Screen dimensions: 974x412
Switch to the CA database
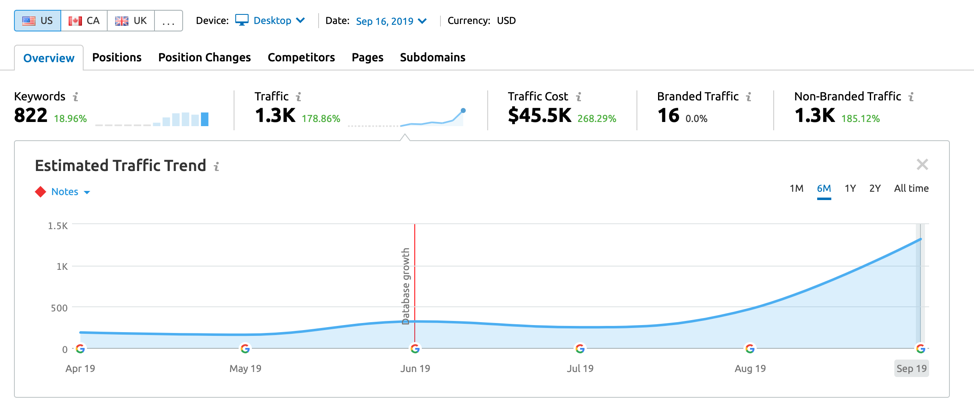point(84,21)
